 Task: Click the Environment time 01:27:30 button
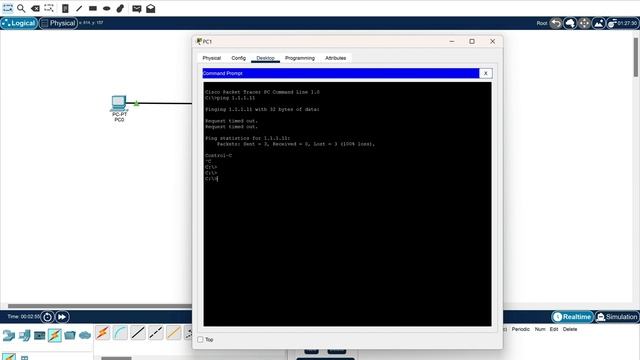[x=622, y=23]
